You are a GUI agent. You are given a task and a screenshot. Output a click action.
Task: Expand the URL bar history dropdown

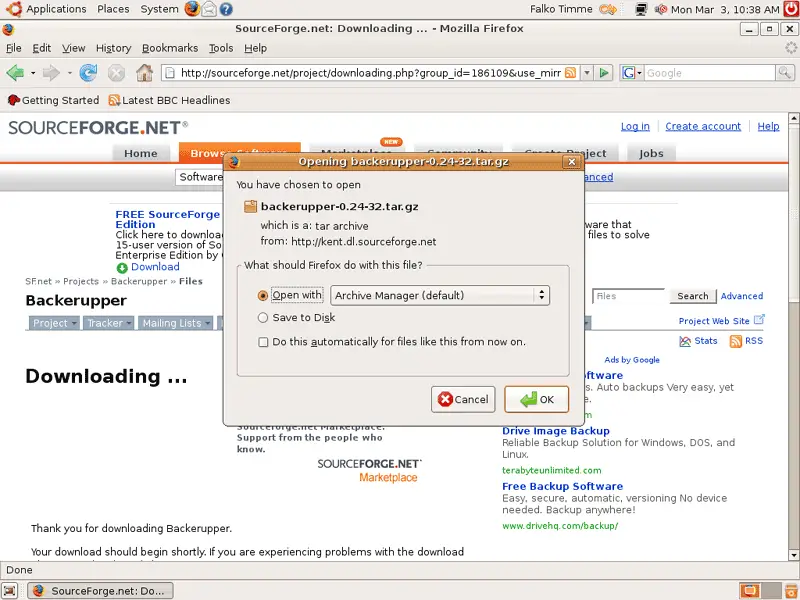(x=587, y=73)
